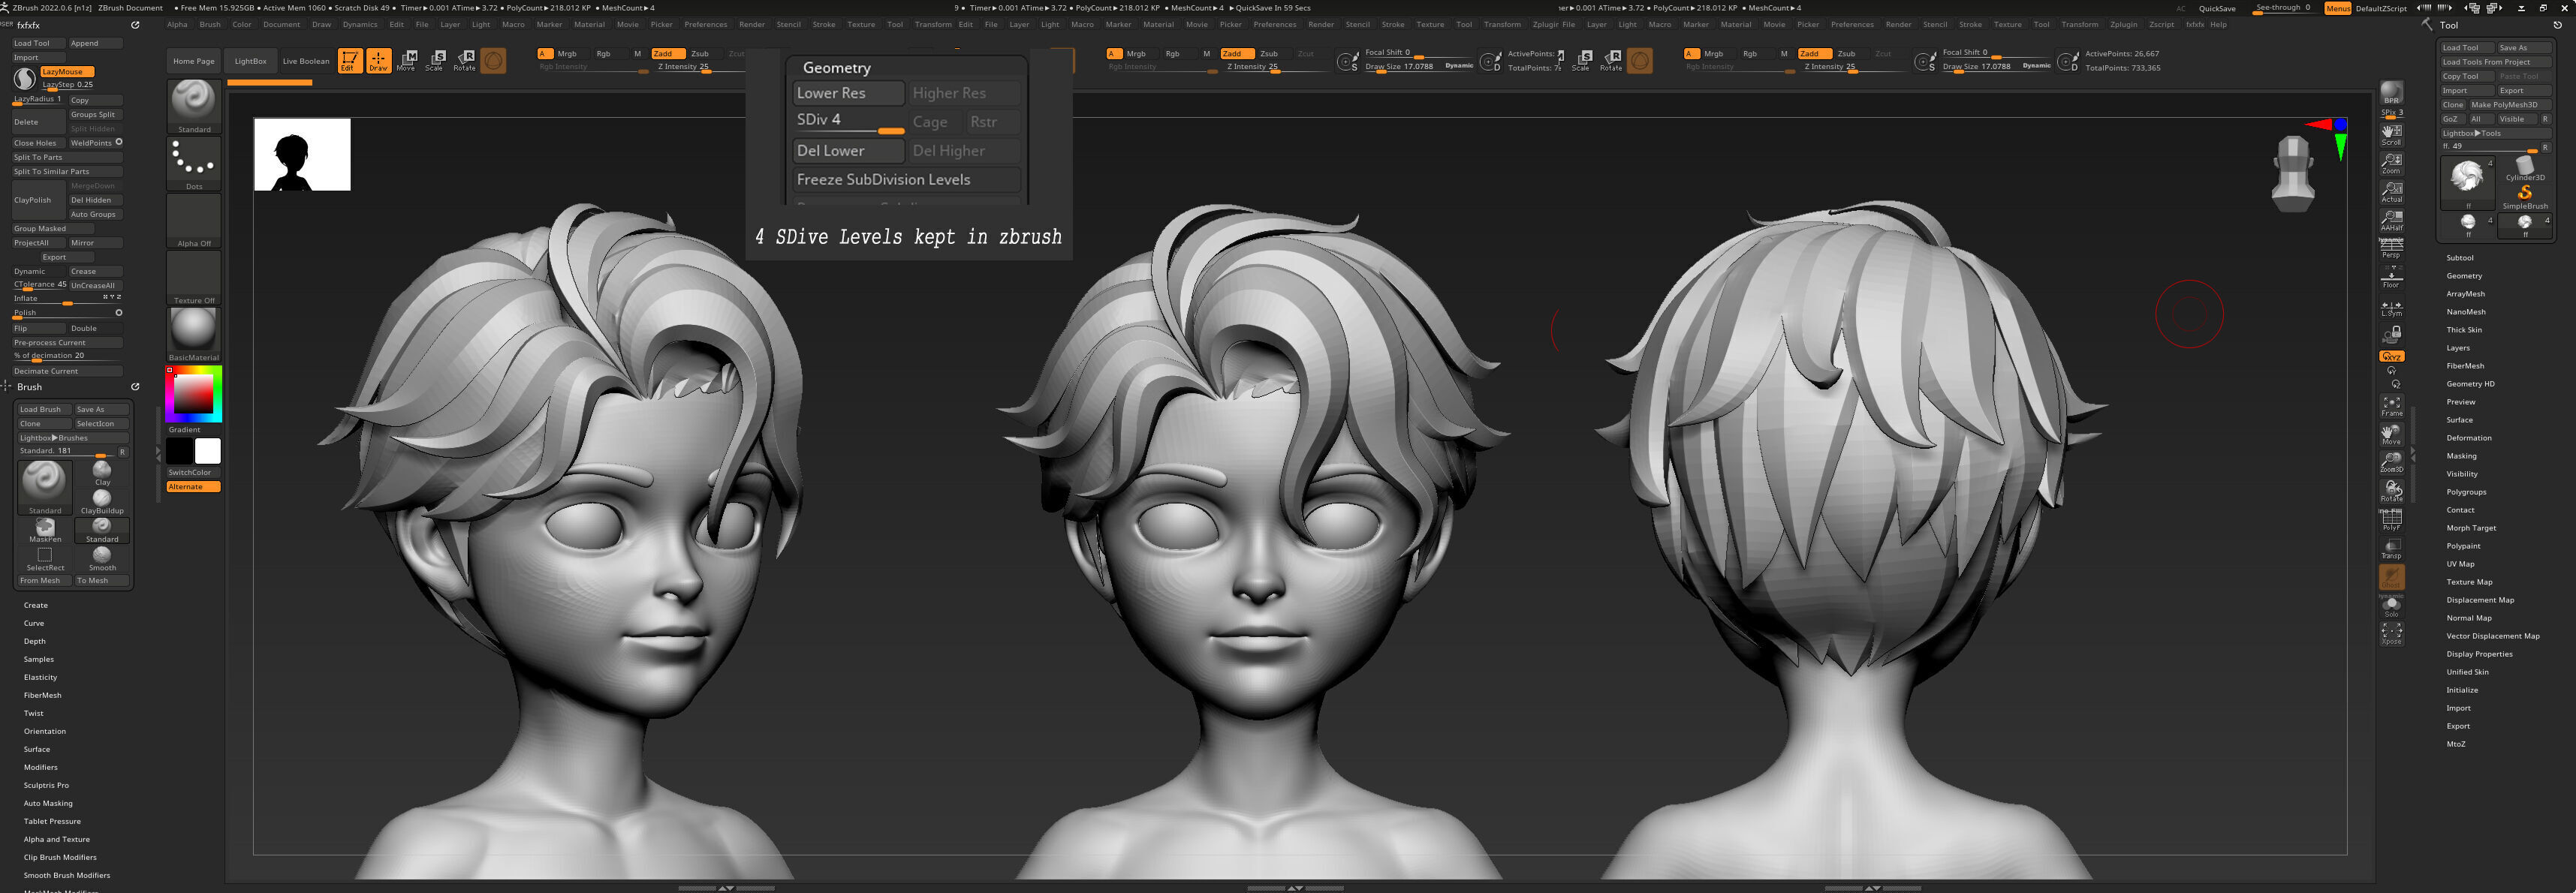2576x893 pixels.
Task: Toggle Ghost transparency button
Action: [2391, 577]
